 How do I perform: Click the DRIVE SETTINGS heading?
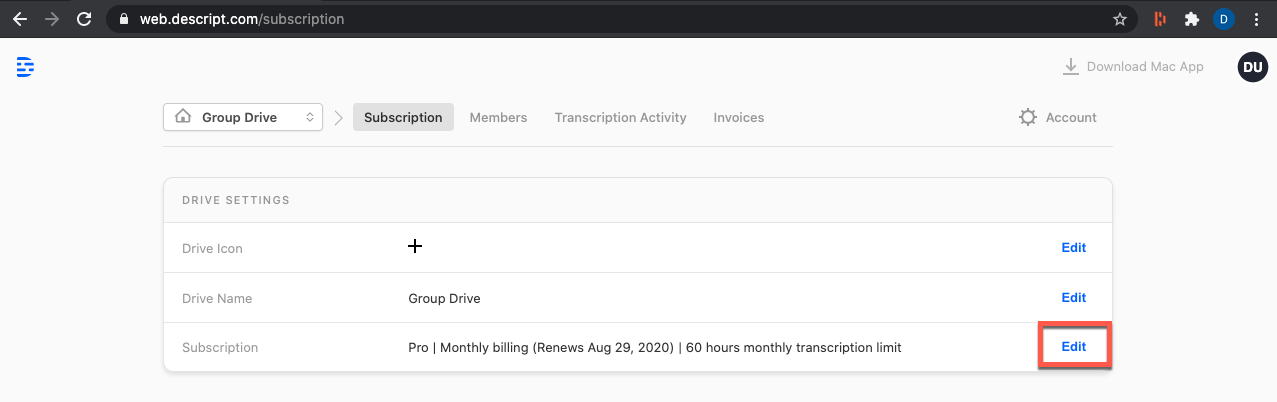236,200
